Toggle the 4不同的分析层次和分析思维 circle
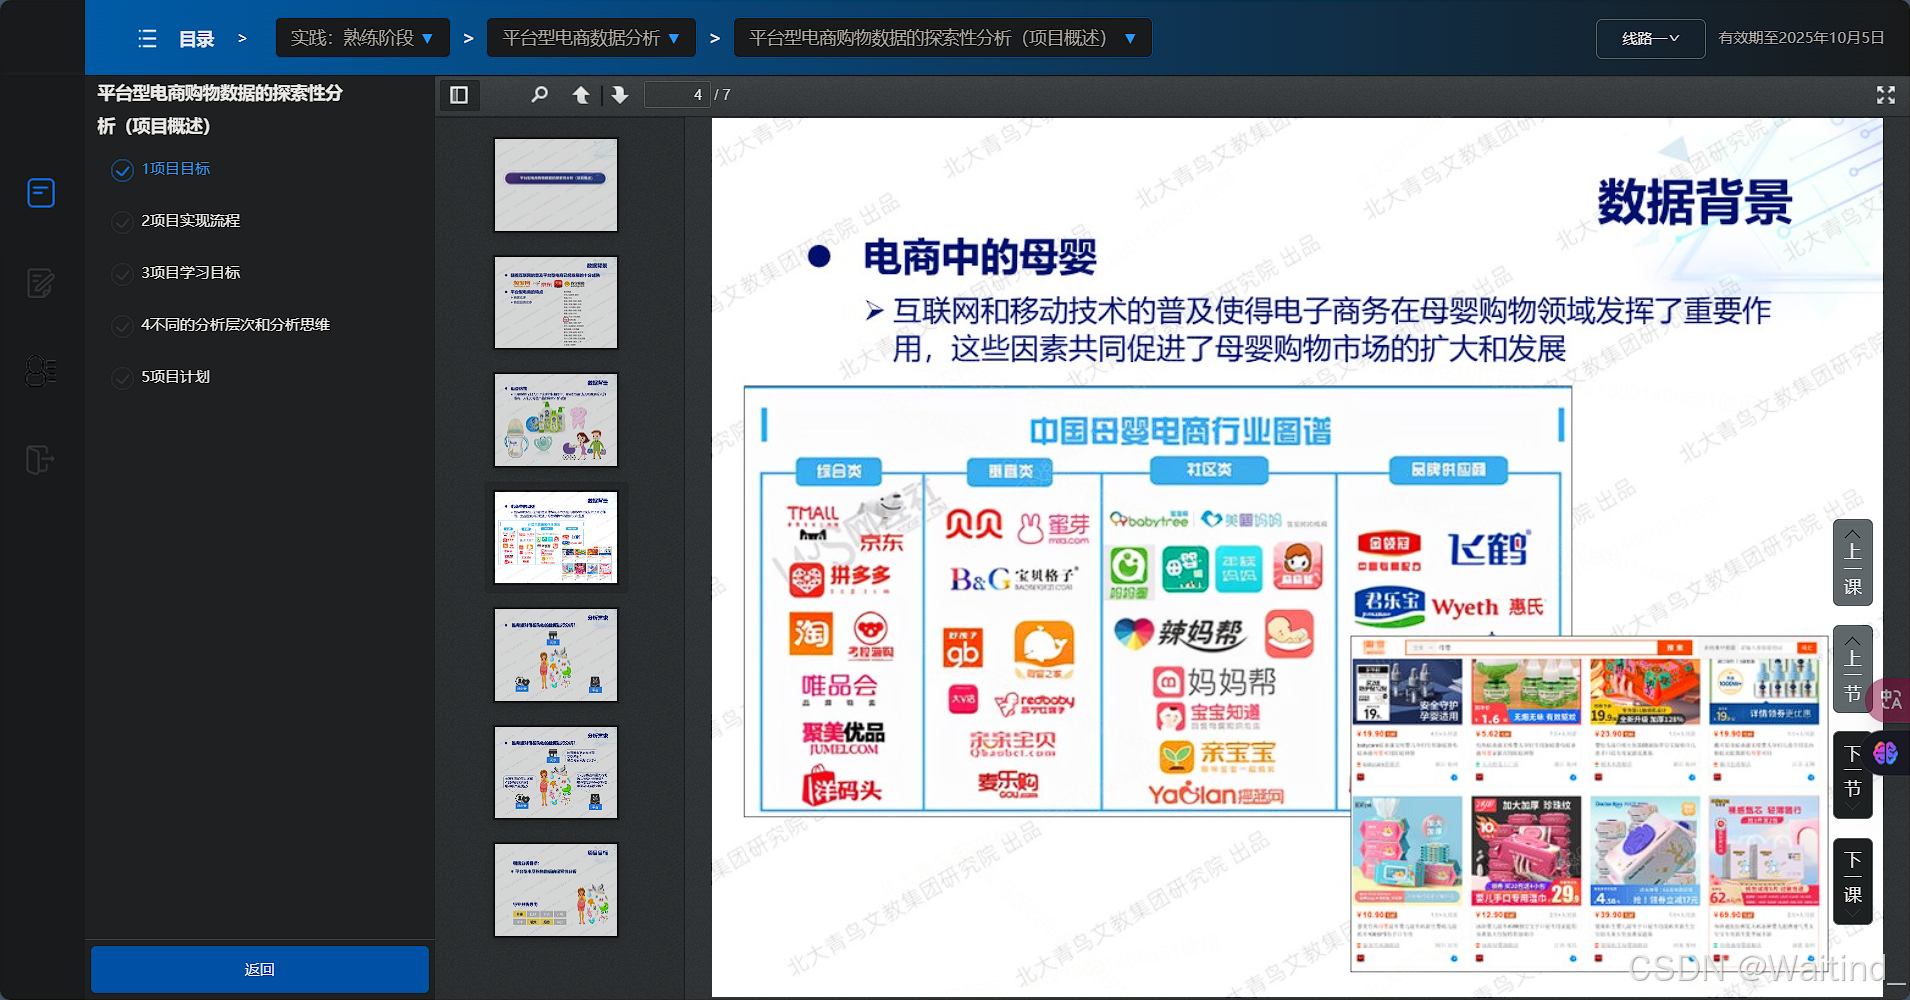The height and width of the screenshot is (1000, 1910). [x=122, y=326]
